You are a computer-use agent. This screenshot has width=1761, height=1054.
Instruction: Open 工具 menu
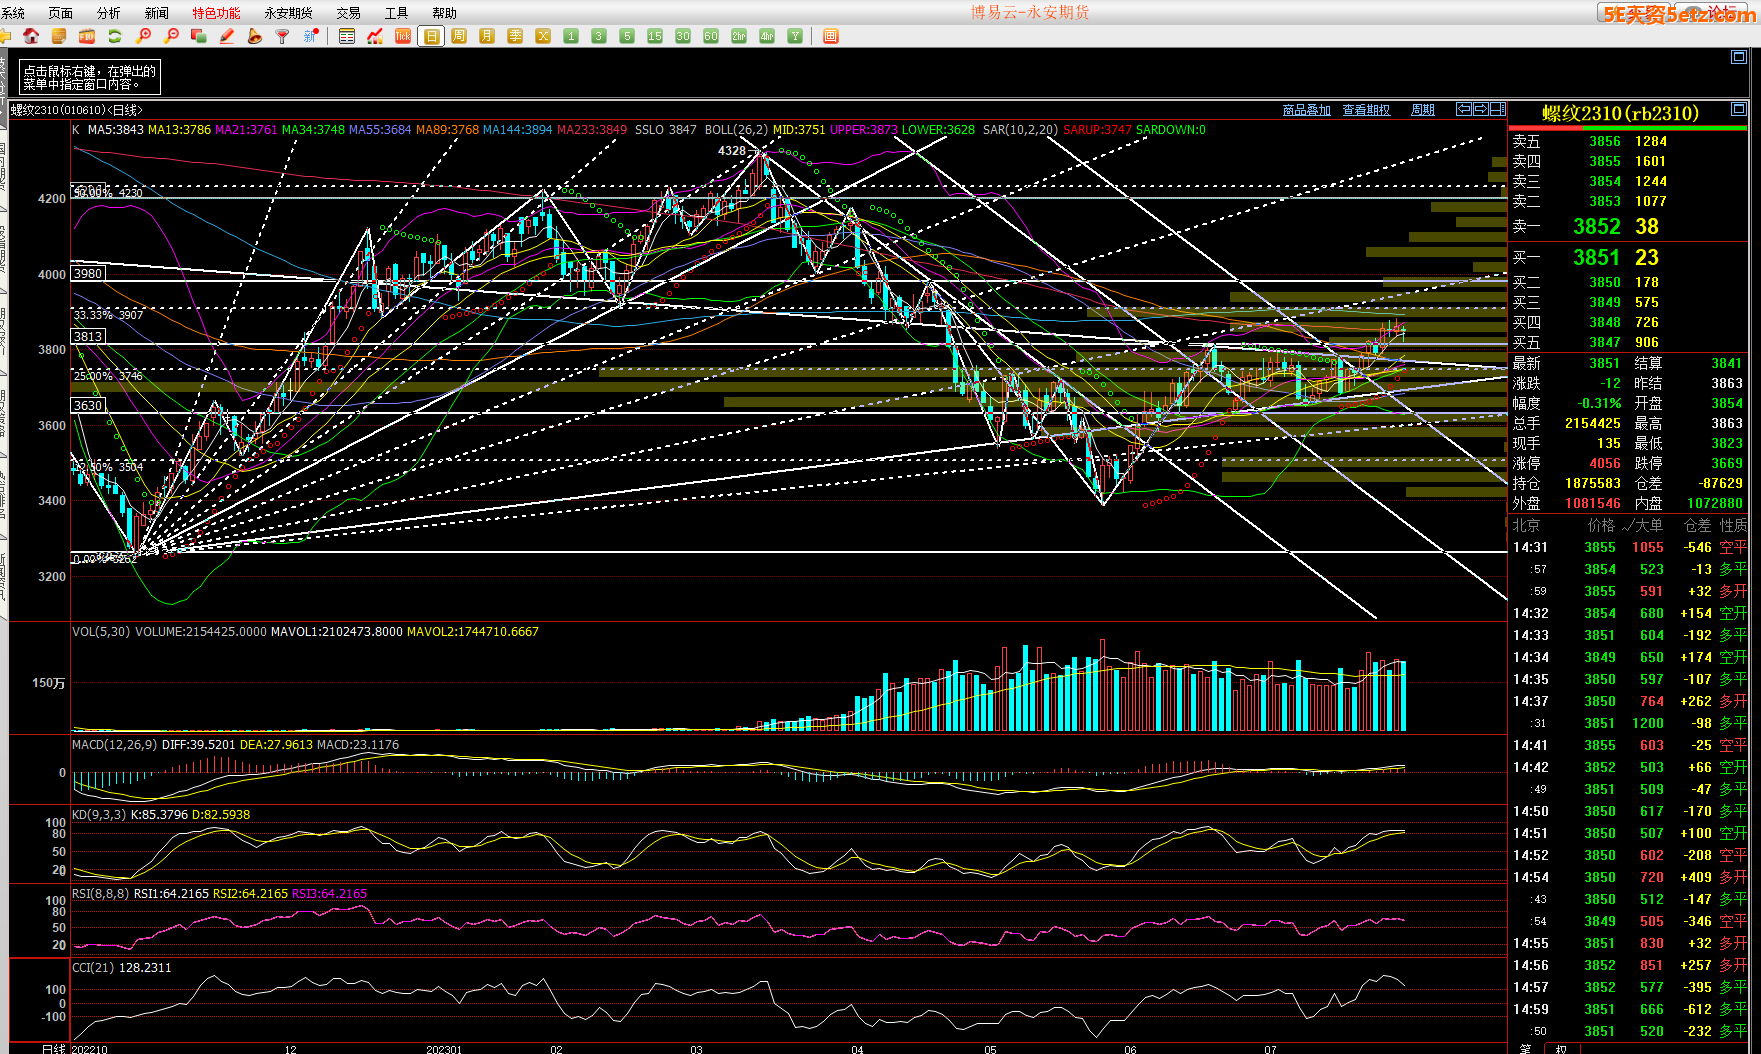396,13
